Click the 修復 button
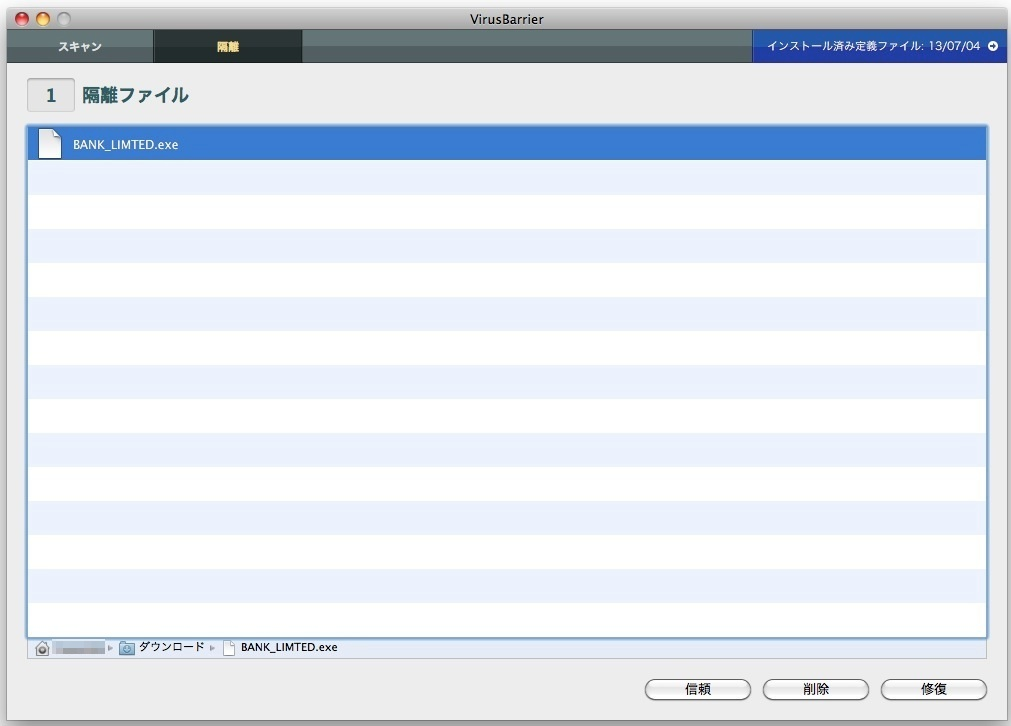 (934, 689)
